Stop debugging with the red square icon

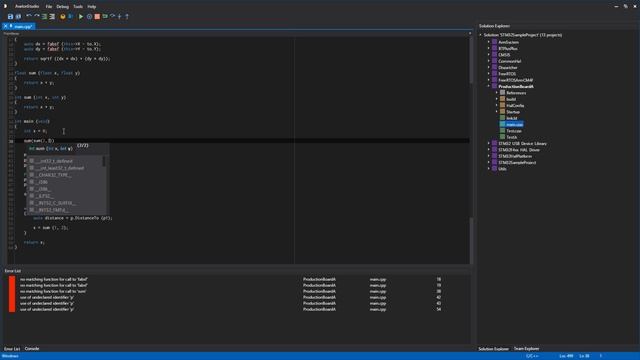click(x=97, y=17)
